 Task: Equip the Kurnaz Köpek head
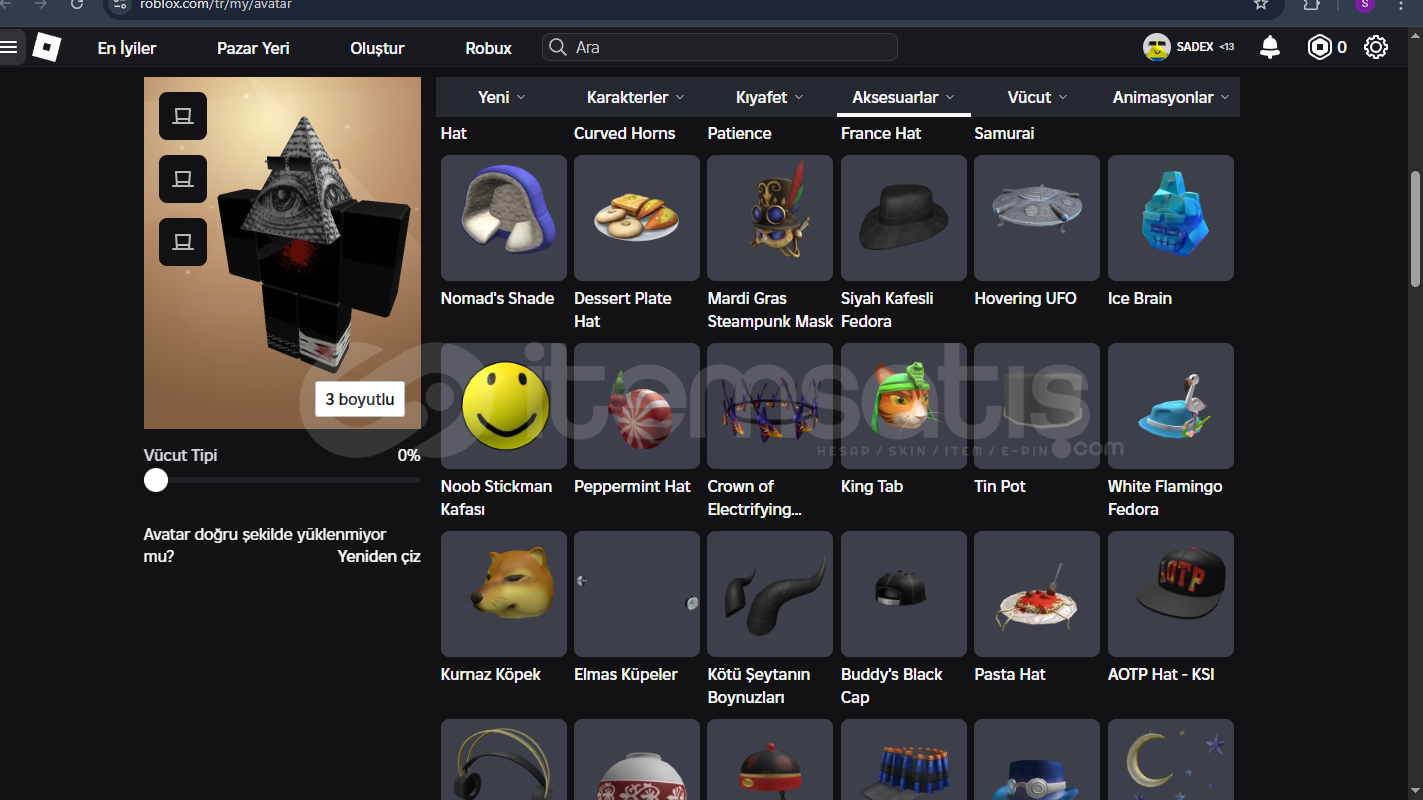coord(504,594)
